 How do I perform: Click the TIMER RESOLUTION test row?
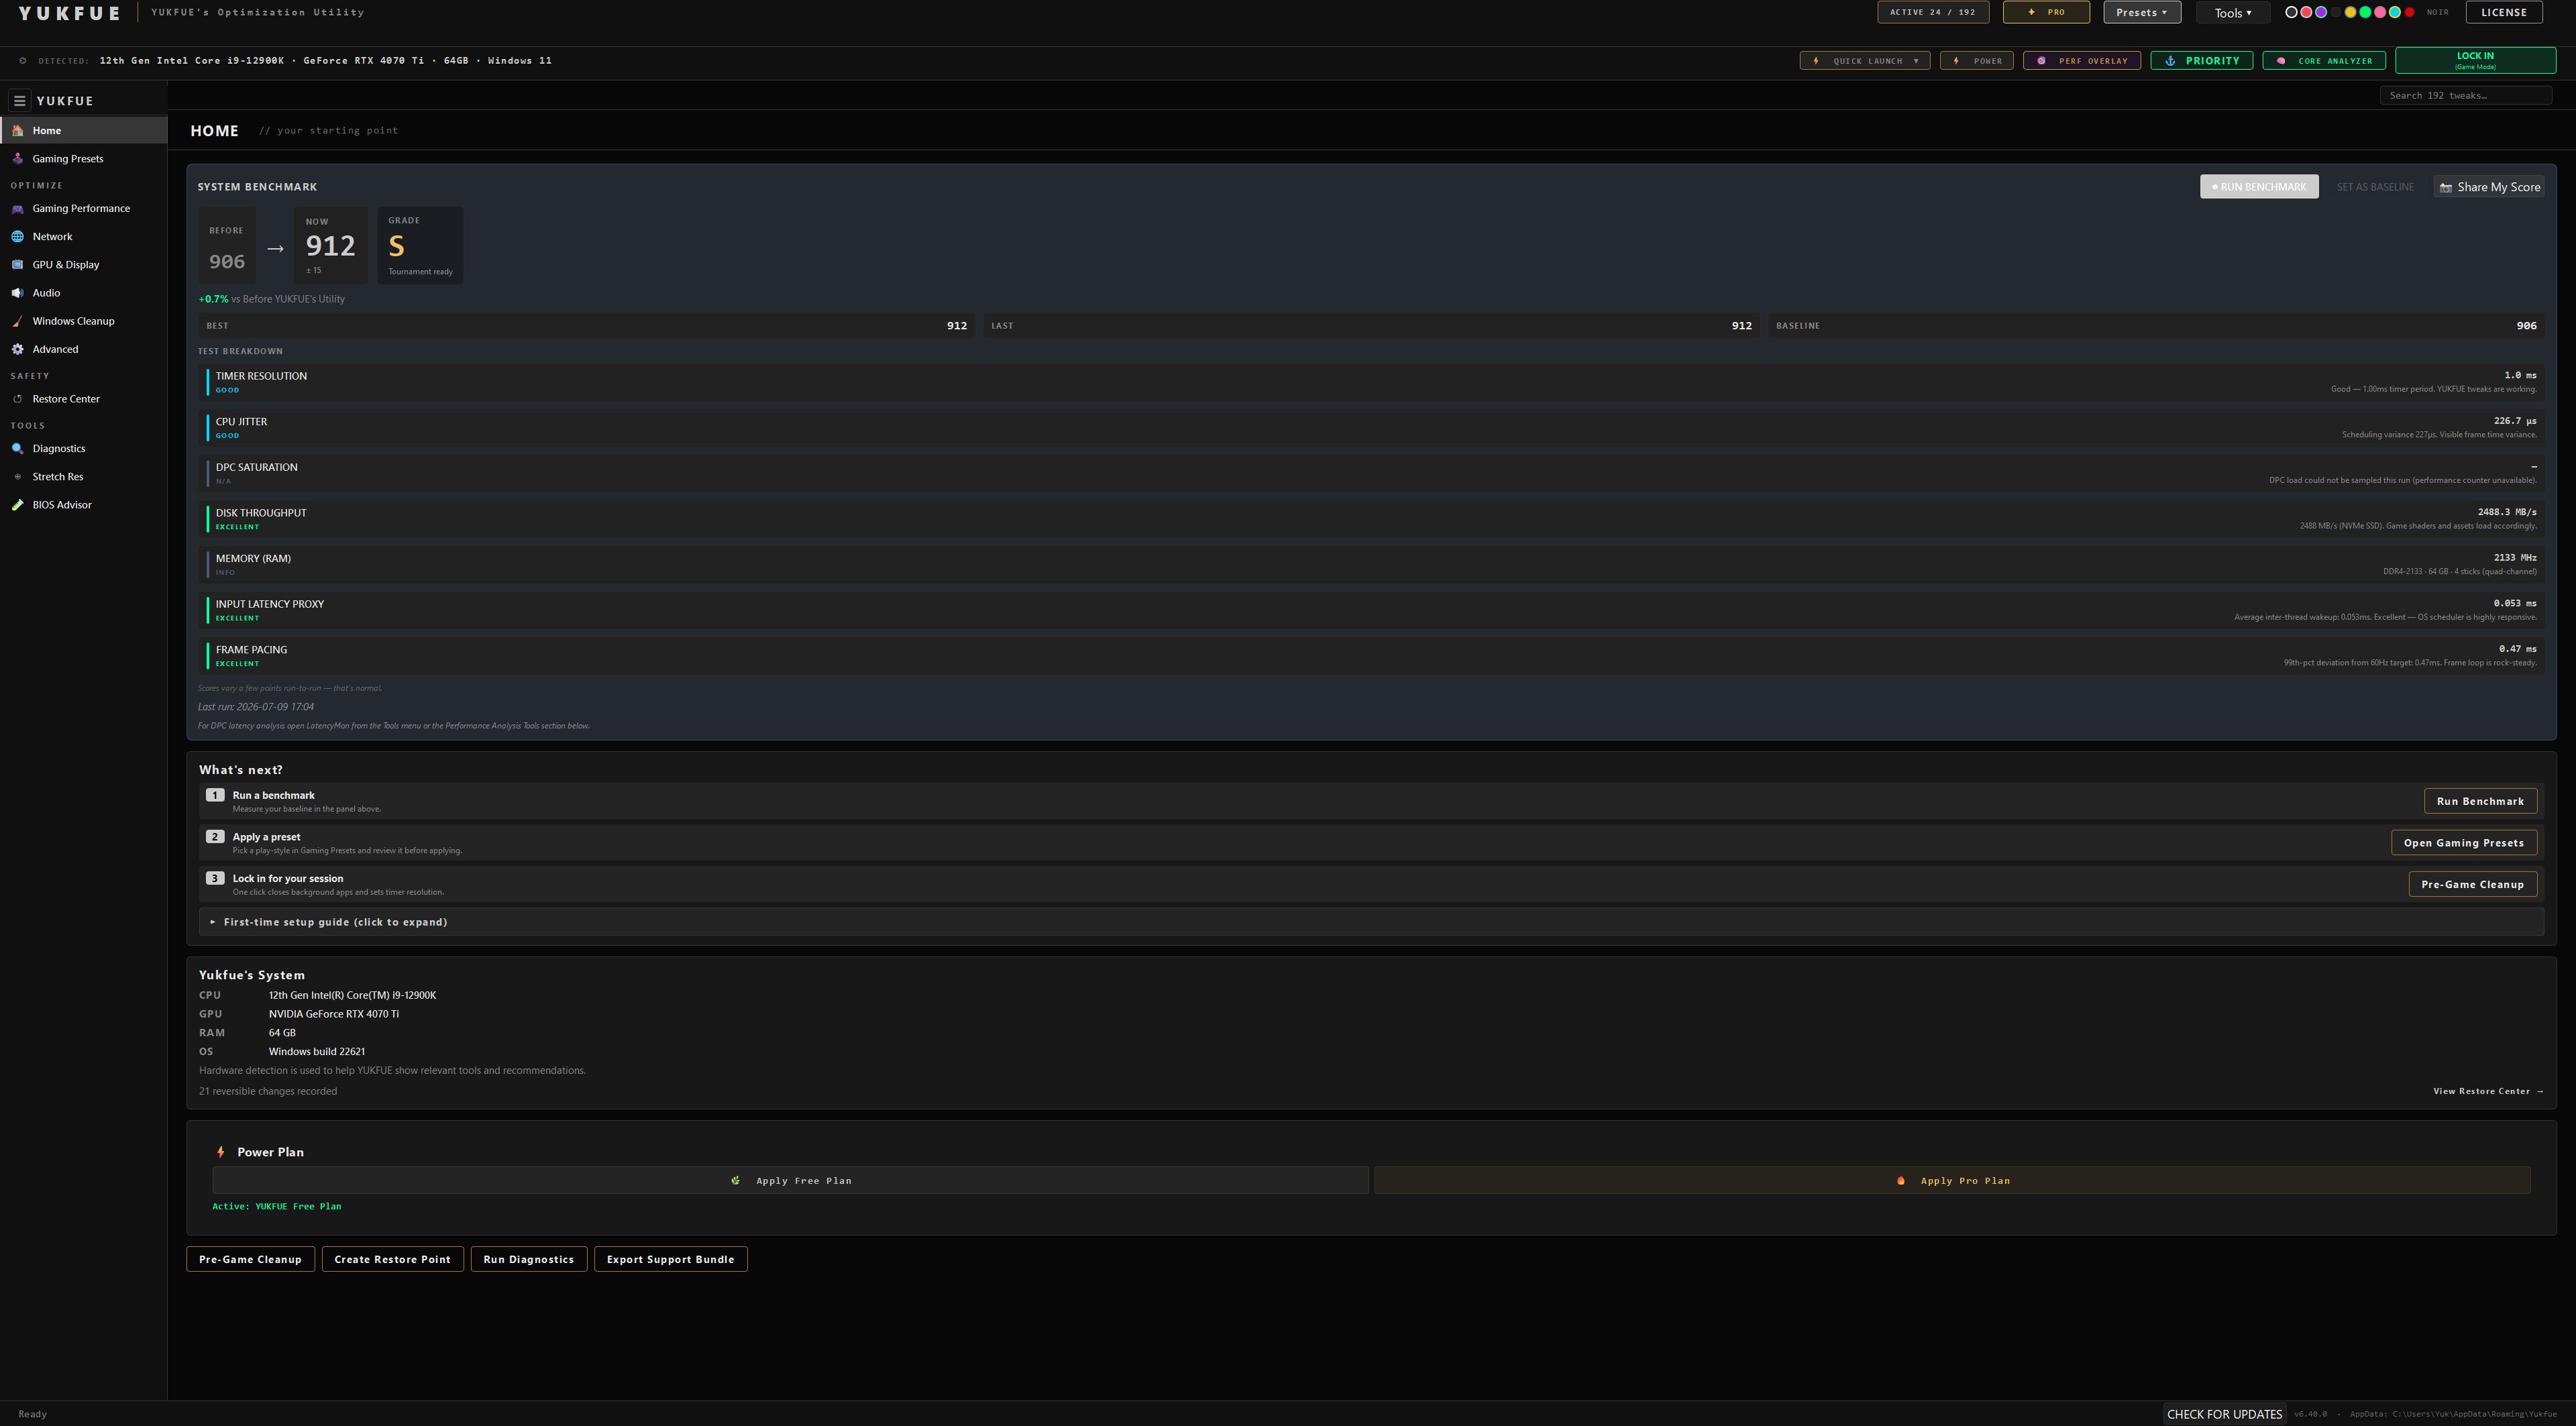[x=1371, y=382]
